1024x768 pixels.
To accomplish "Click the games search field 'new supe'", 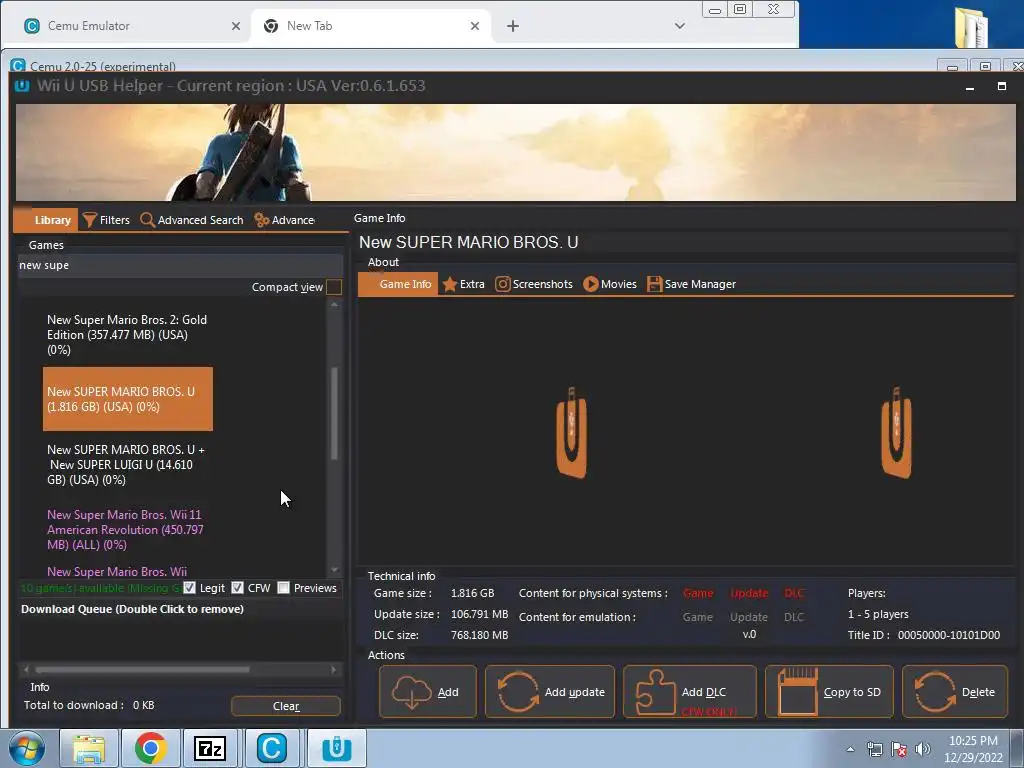I will (180, 265).
